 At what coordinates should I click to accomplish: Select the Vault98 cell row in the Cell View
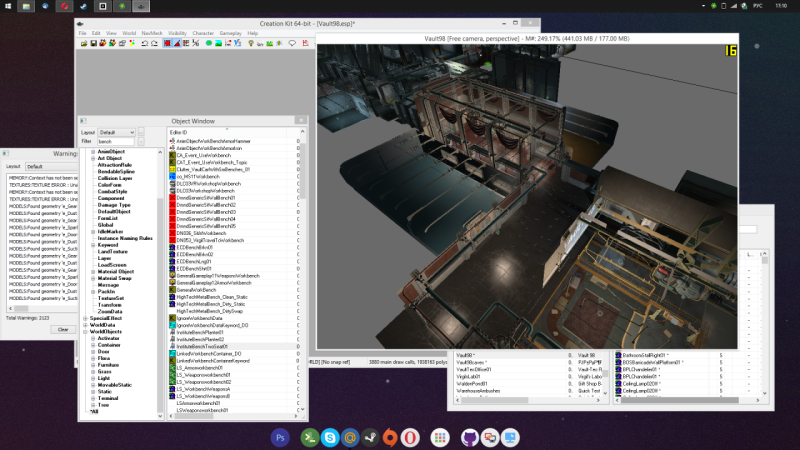[526, 355]
